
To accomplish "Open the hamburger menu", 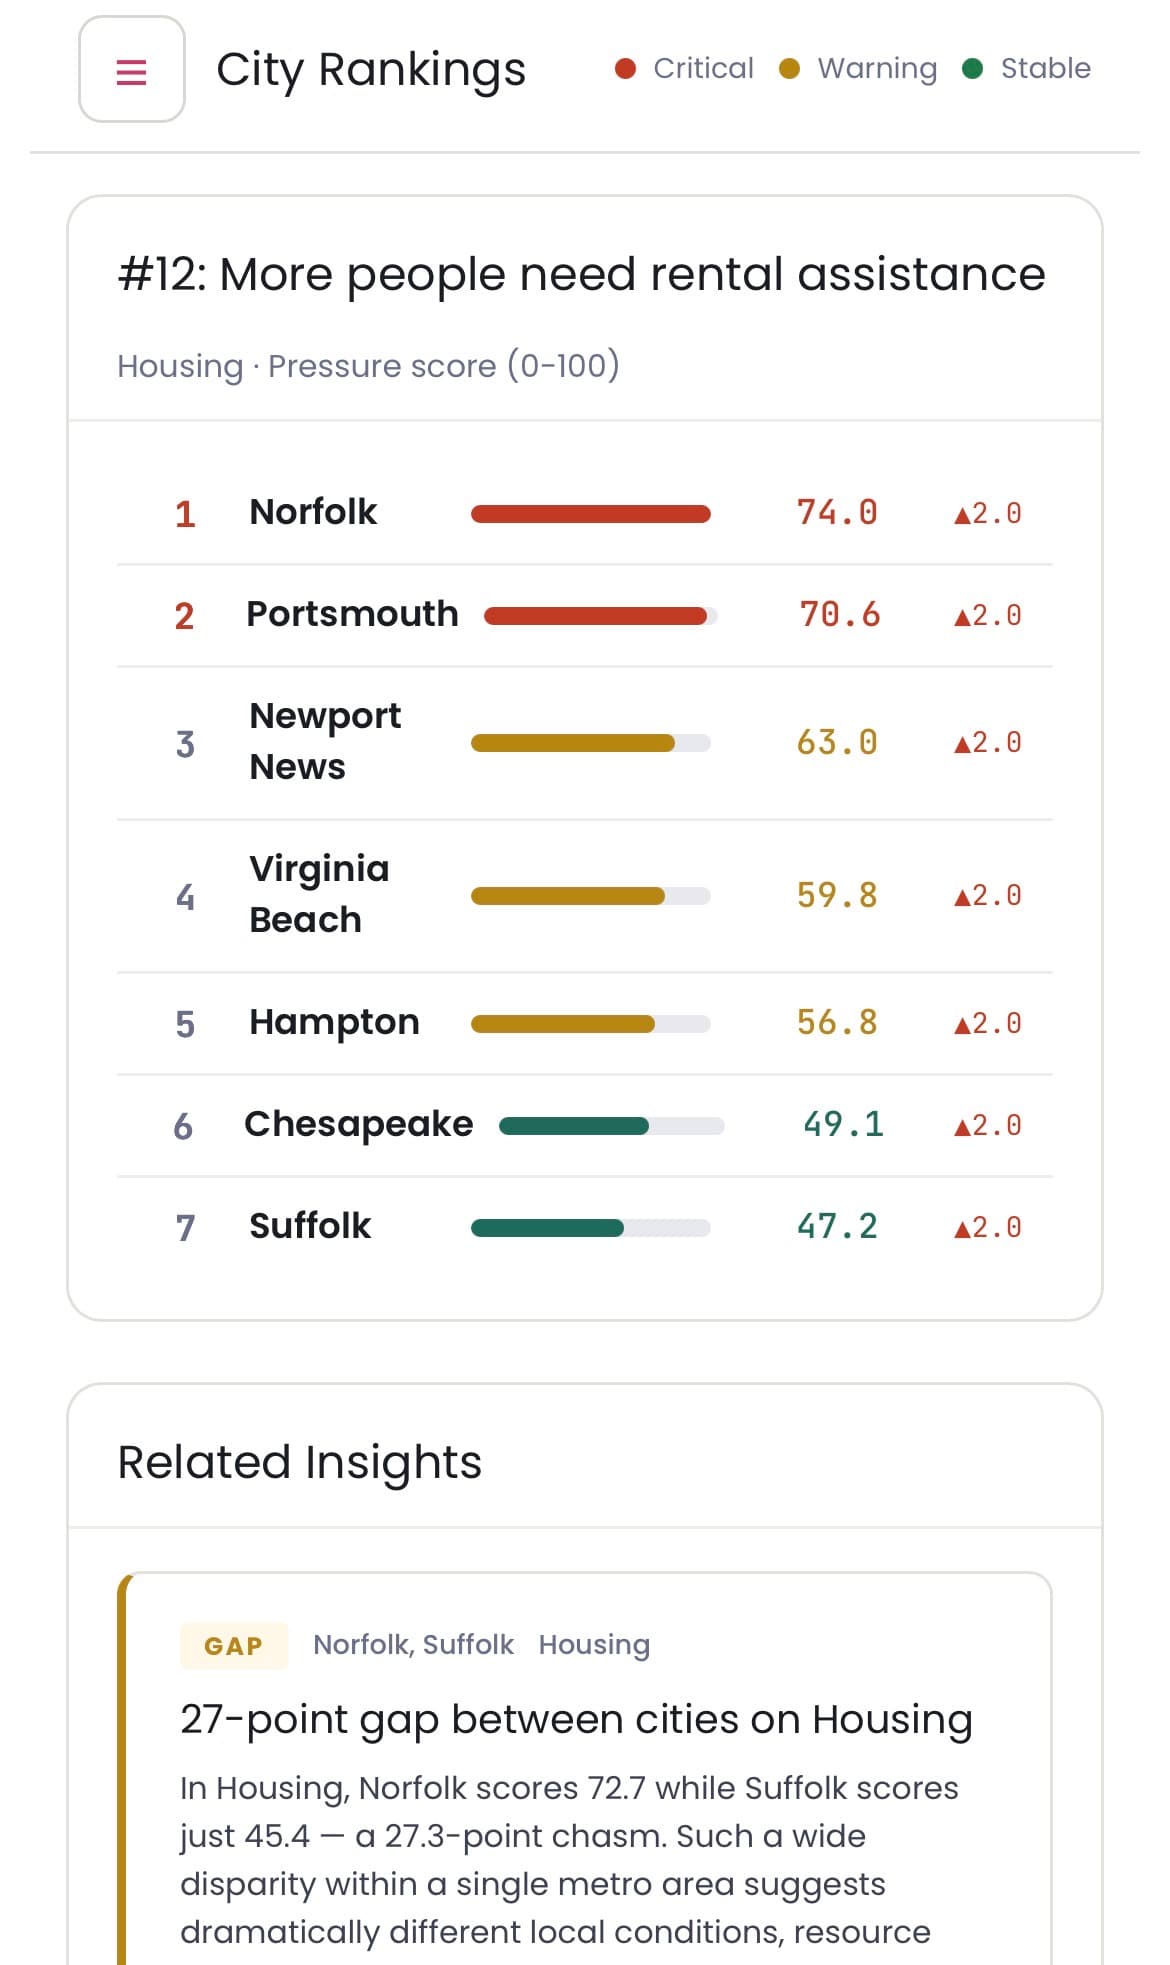I will [x=132, y=70].
